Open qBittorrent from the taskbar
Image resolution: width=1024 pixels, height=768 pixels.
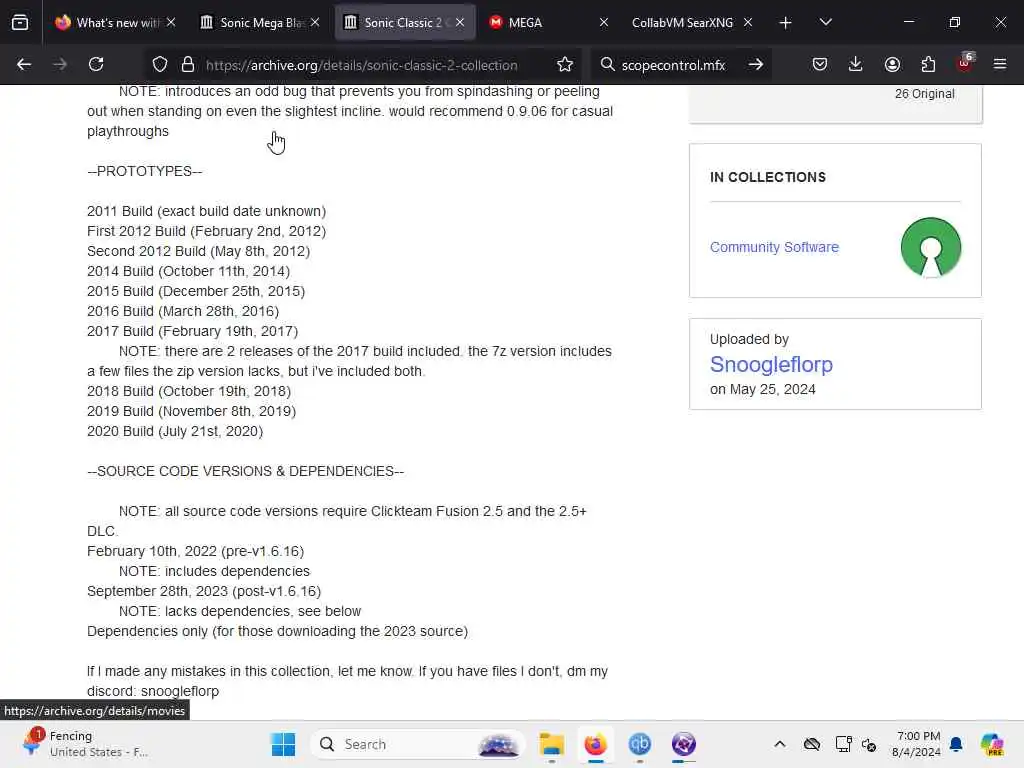point(639,744)
